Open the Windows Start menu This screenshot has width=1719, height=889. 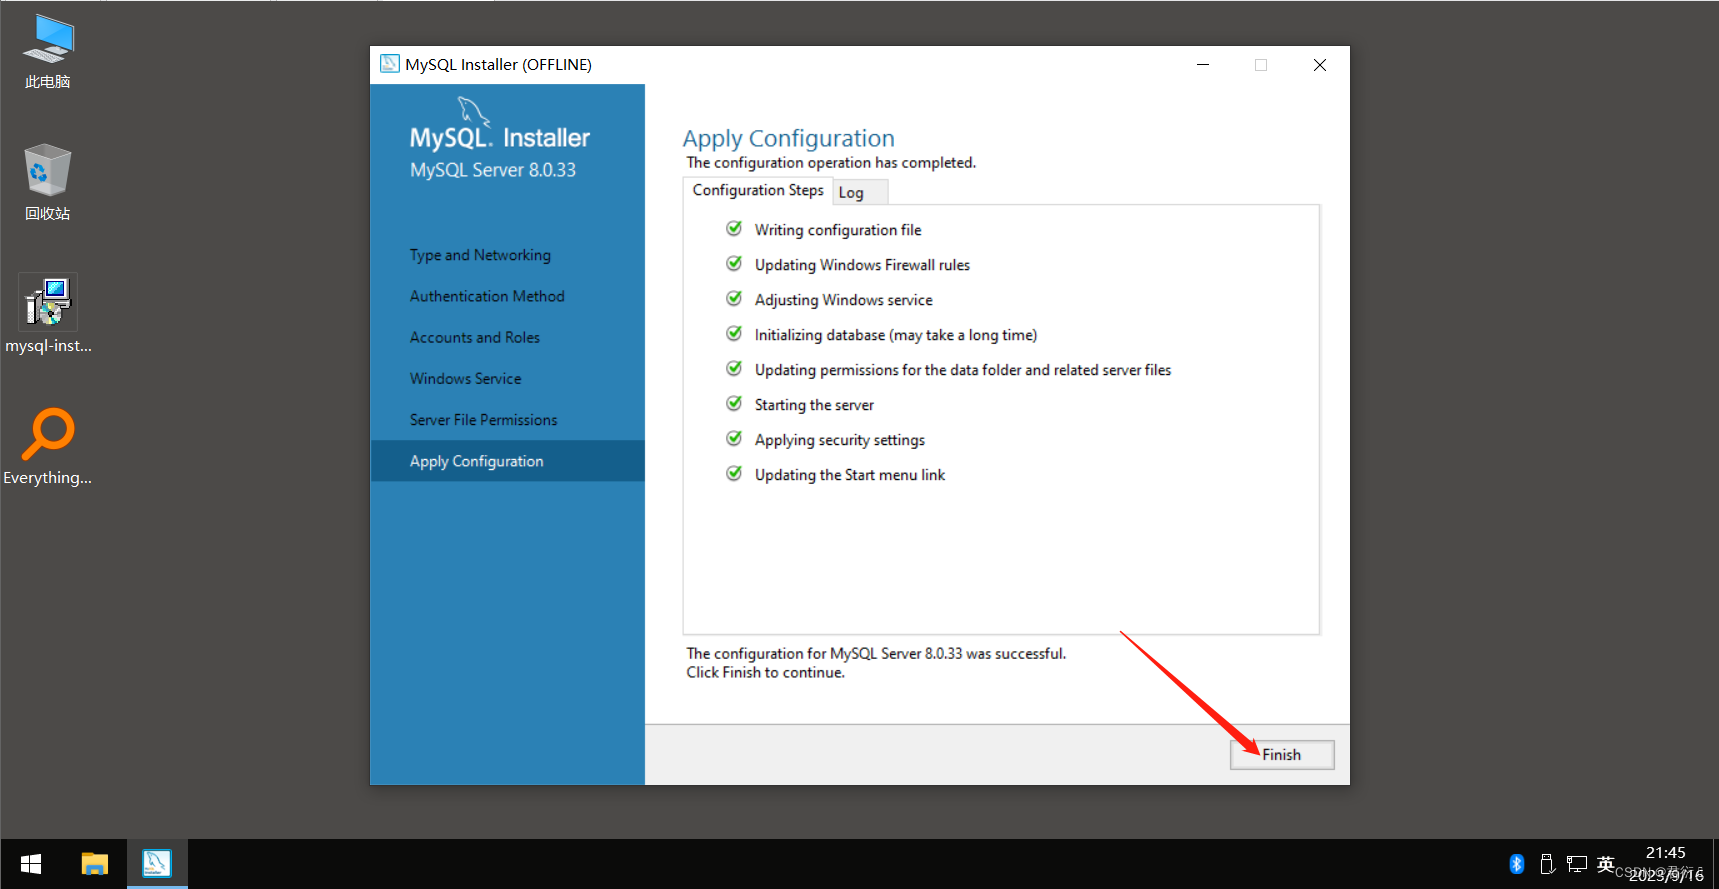31,864
